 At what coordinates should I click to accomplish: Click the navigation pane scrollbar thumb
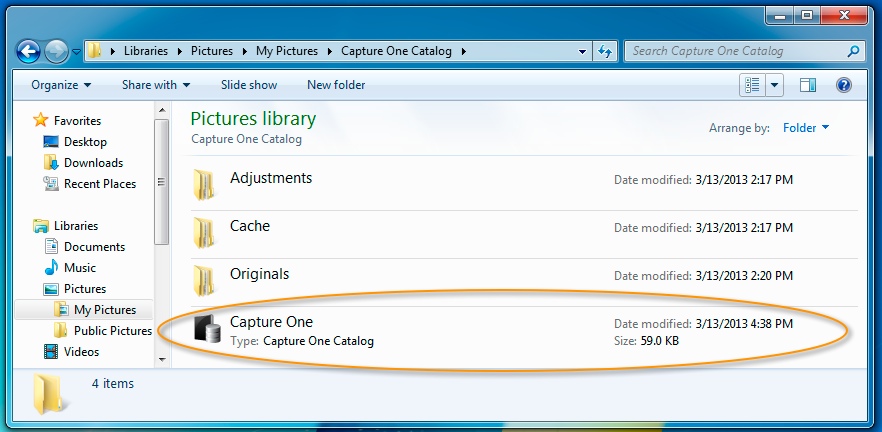pyautogui.click(x=162, y=182)
